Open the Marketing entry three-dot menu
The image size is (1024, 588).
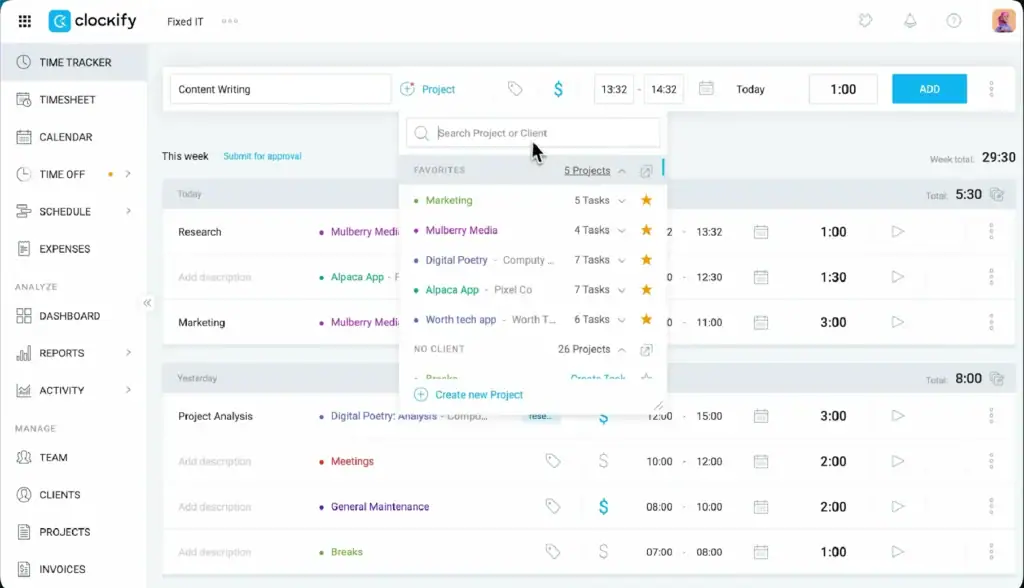(991, 322)
